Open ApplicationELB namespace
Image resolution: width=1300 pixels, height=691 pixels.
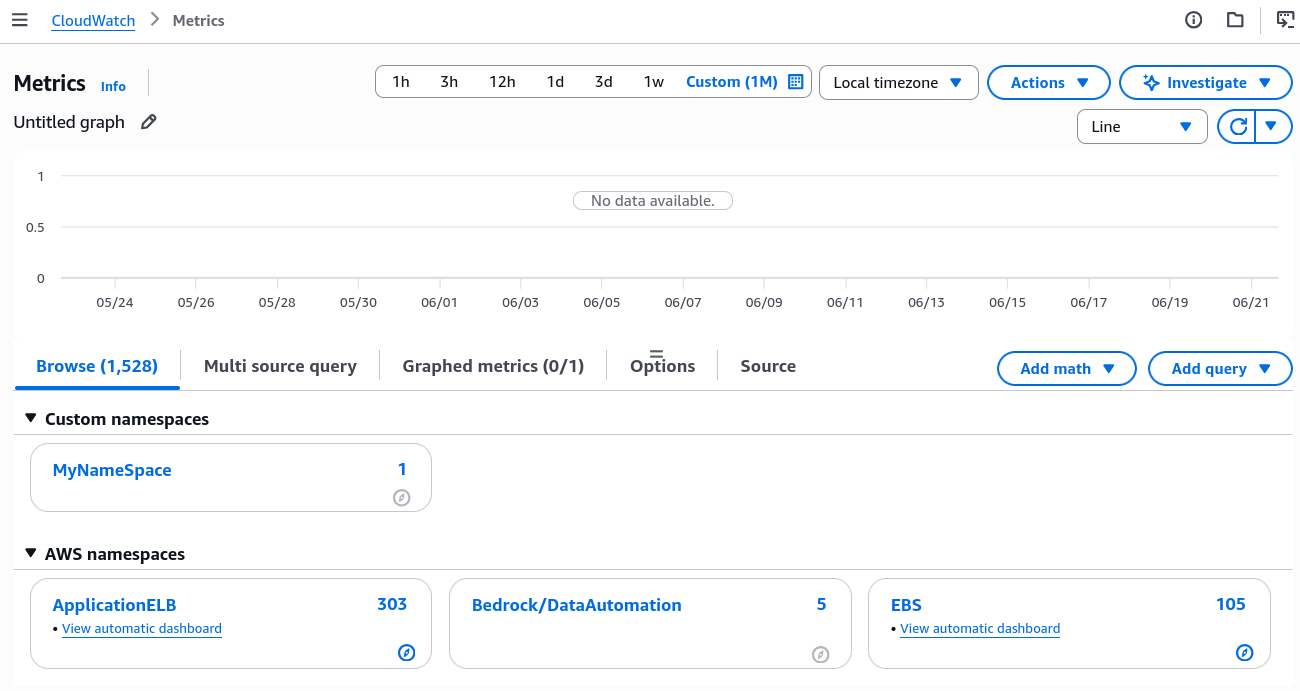point(114,605)
